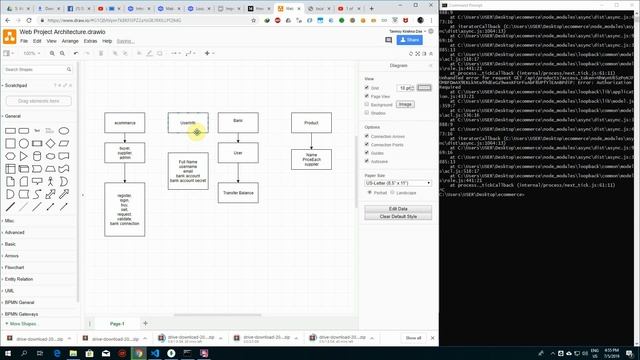Open the File menu

point(24,41)
